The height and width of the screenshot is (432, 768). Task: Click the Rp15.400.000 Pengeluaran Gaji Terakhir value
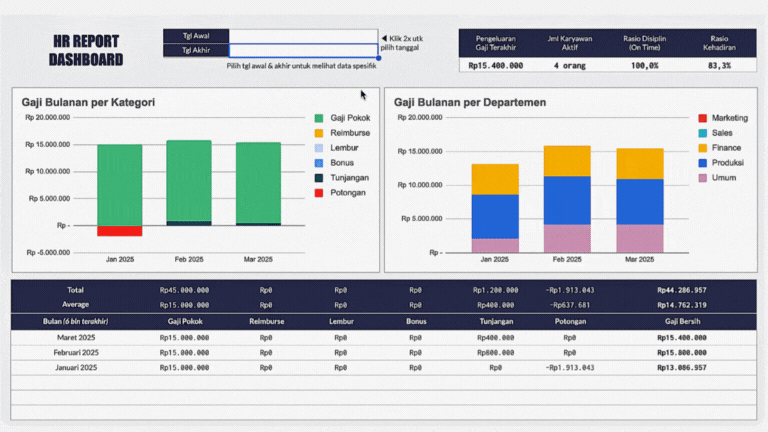[x=495, y=65]
